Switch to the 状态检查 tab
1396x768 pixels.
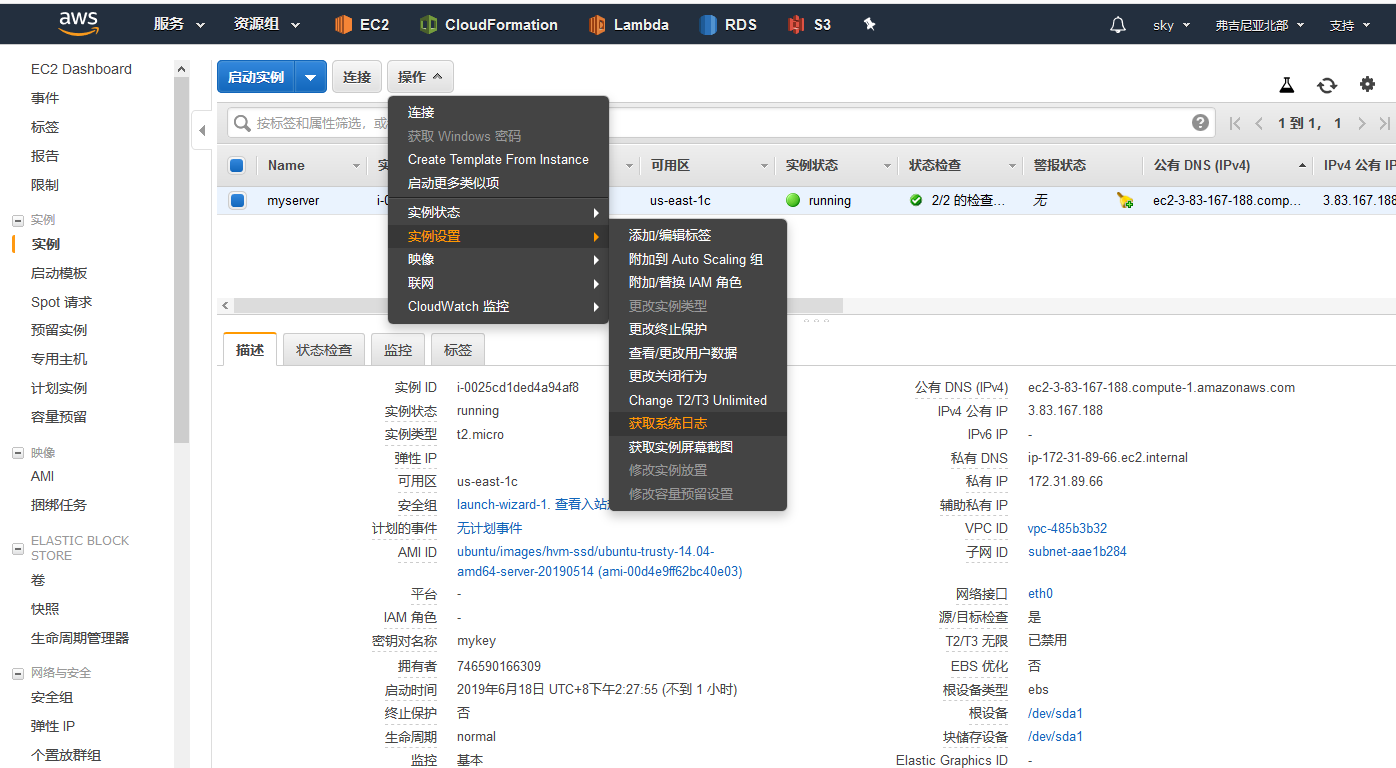point(324,350)
